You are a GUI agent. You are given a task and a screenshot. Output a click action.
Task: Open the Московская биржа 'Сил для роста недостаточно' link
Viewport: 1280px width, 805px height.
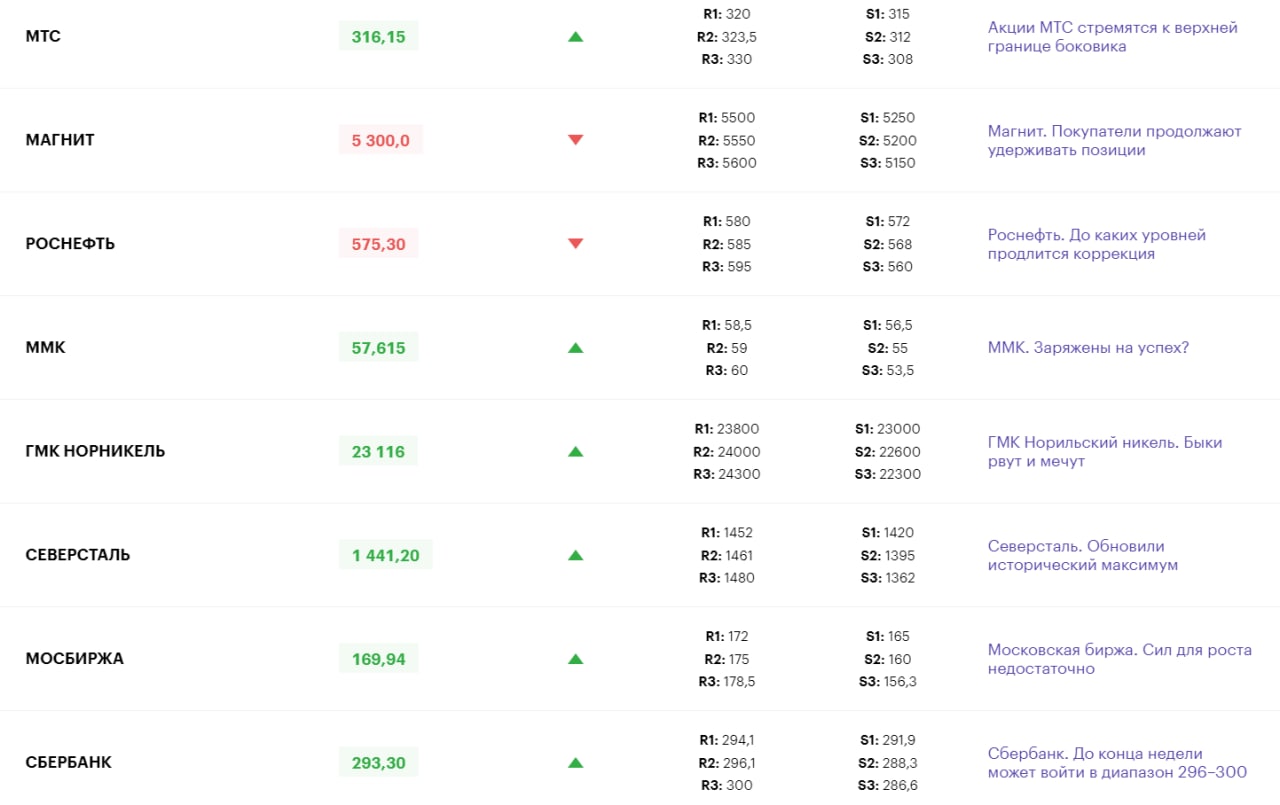click(1120, 659)
